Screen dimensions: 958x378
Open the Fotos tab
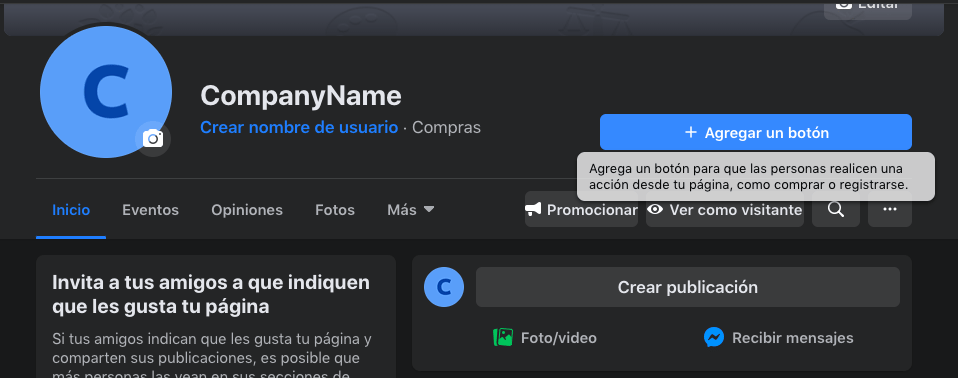(x=335, y=210)
